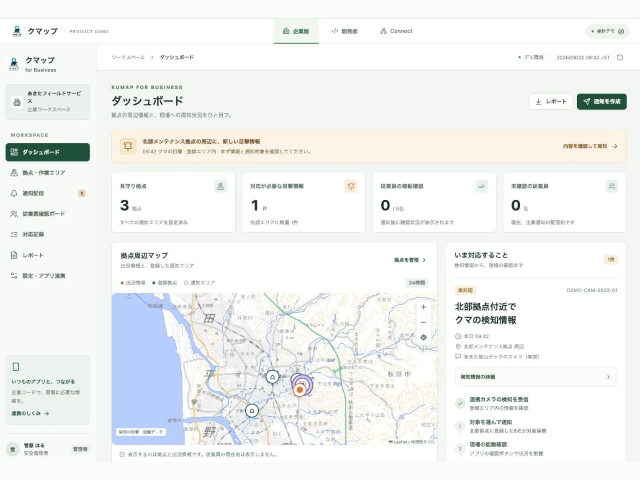Open the 見守り拠点 stat card
Viewport: 640px width, 480px height.
click(x=173, y=202)
